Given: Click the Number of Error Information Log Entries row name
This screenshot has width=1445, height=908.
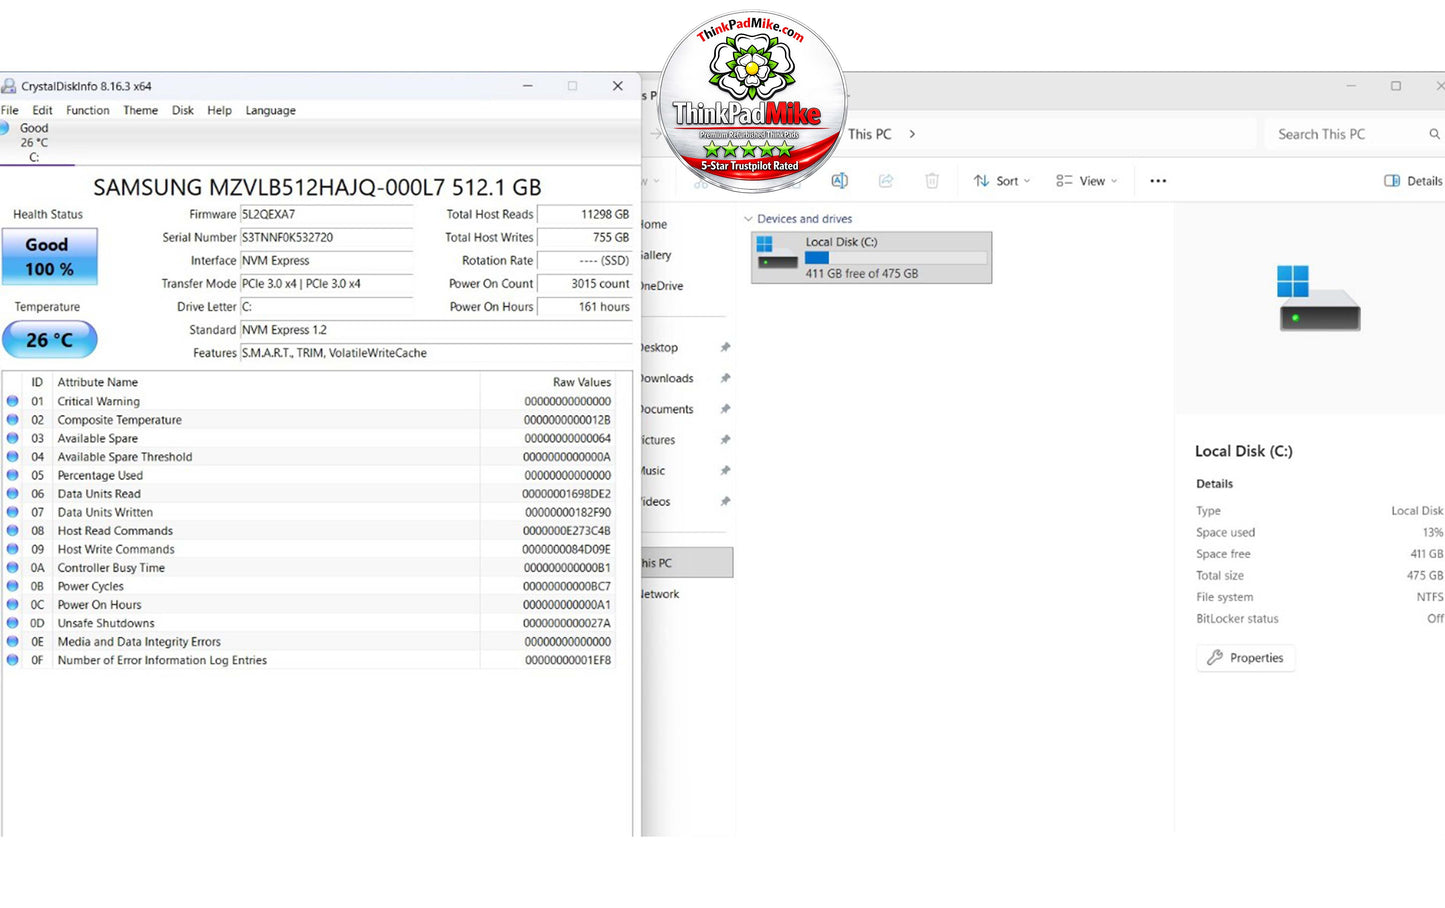Looking at the screenshot, I should pos(162,660).
